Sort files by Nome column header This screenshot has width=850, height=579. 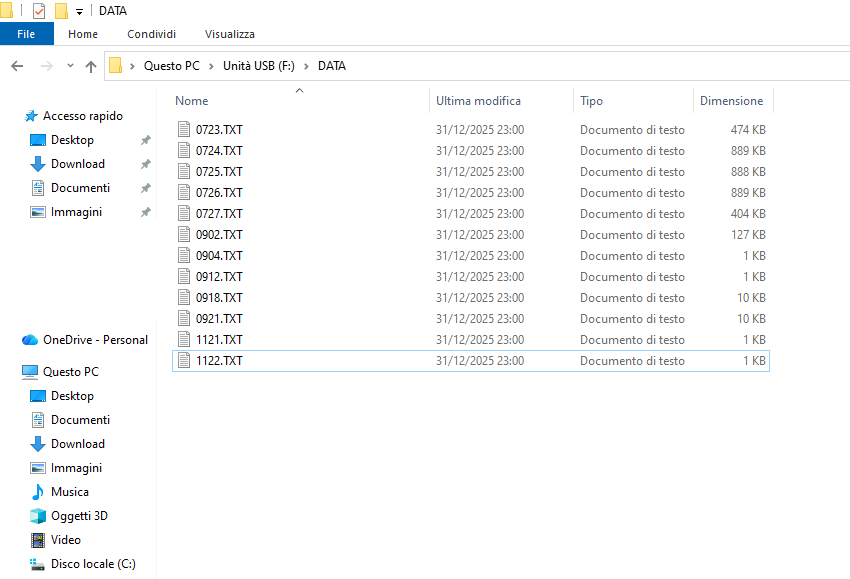191,101
